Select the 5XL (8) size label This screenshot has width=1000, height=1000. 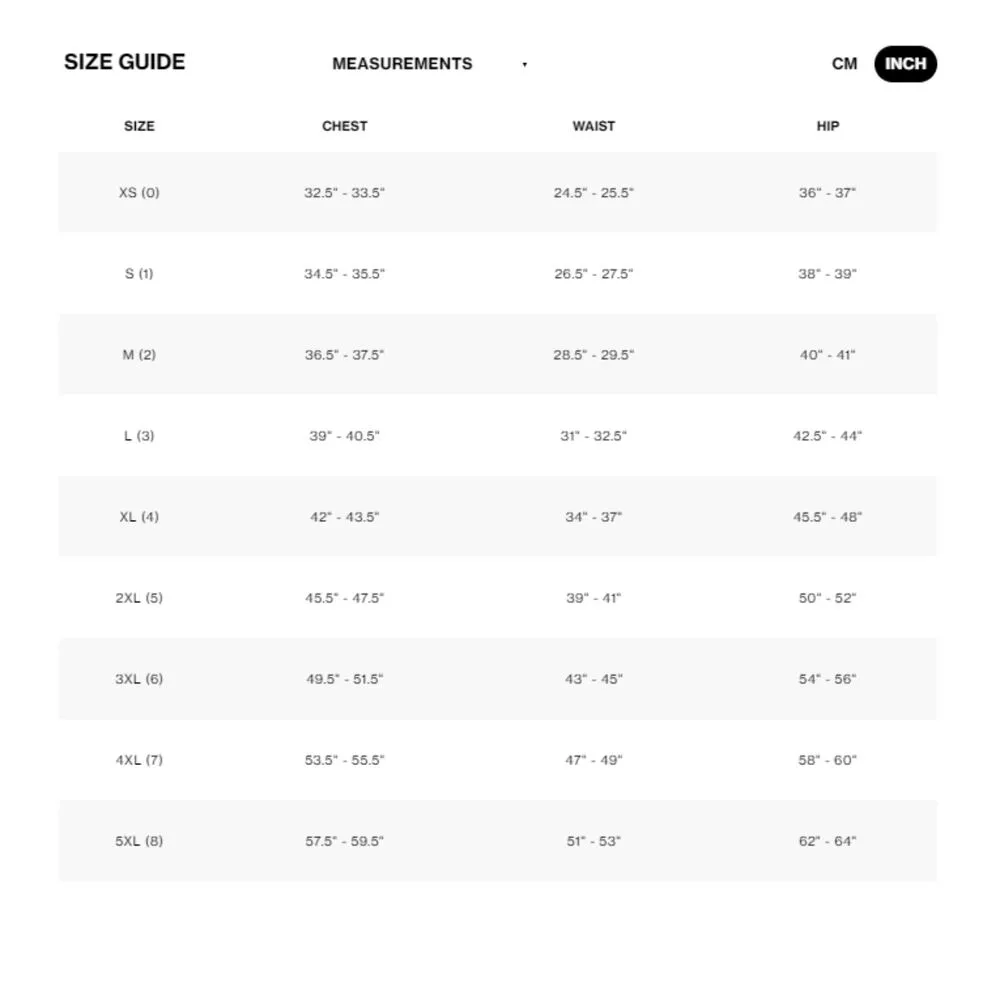[x=139, y=841]
